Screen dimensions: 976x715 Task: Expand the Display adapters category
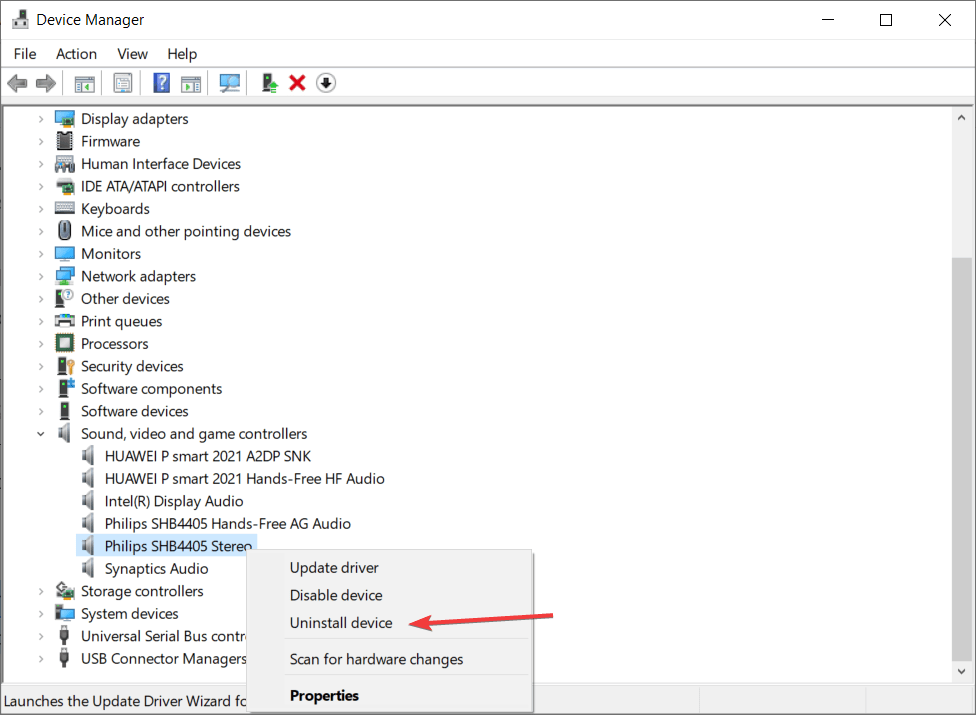point(41,119)
